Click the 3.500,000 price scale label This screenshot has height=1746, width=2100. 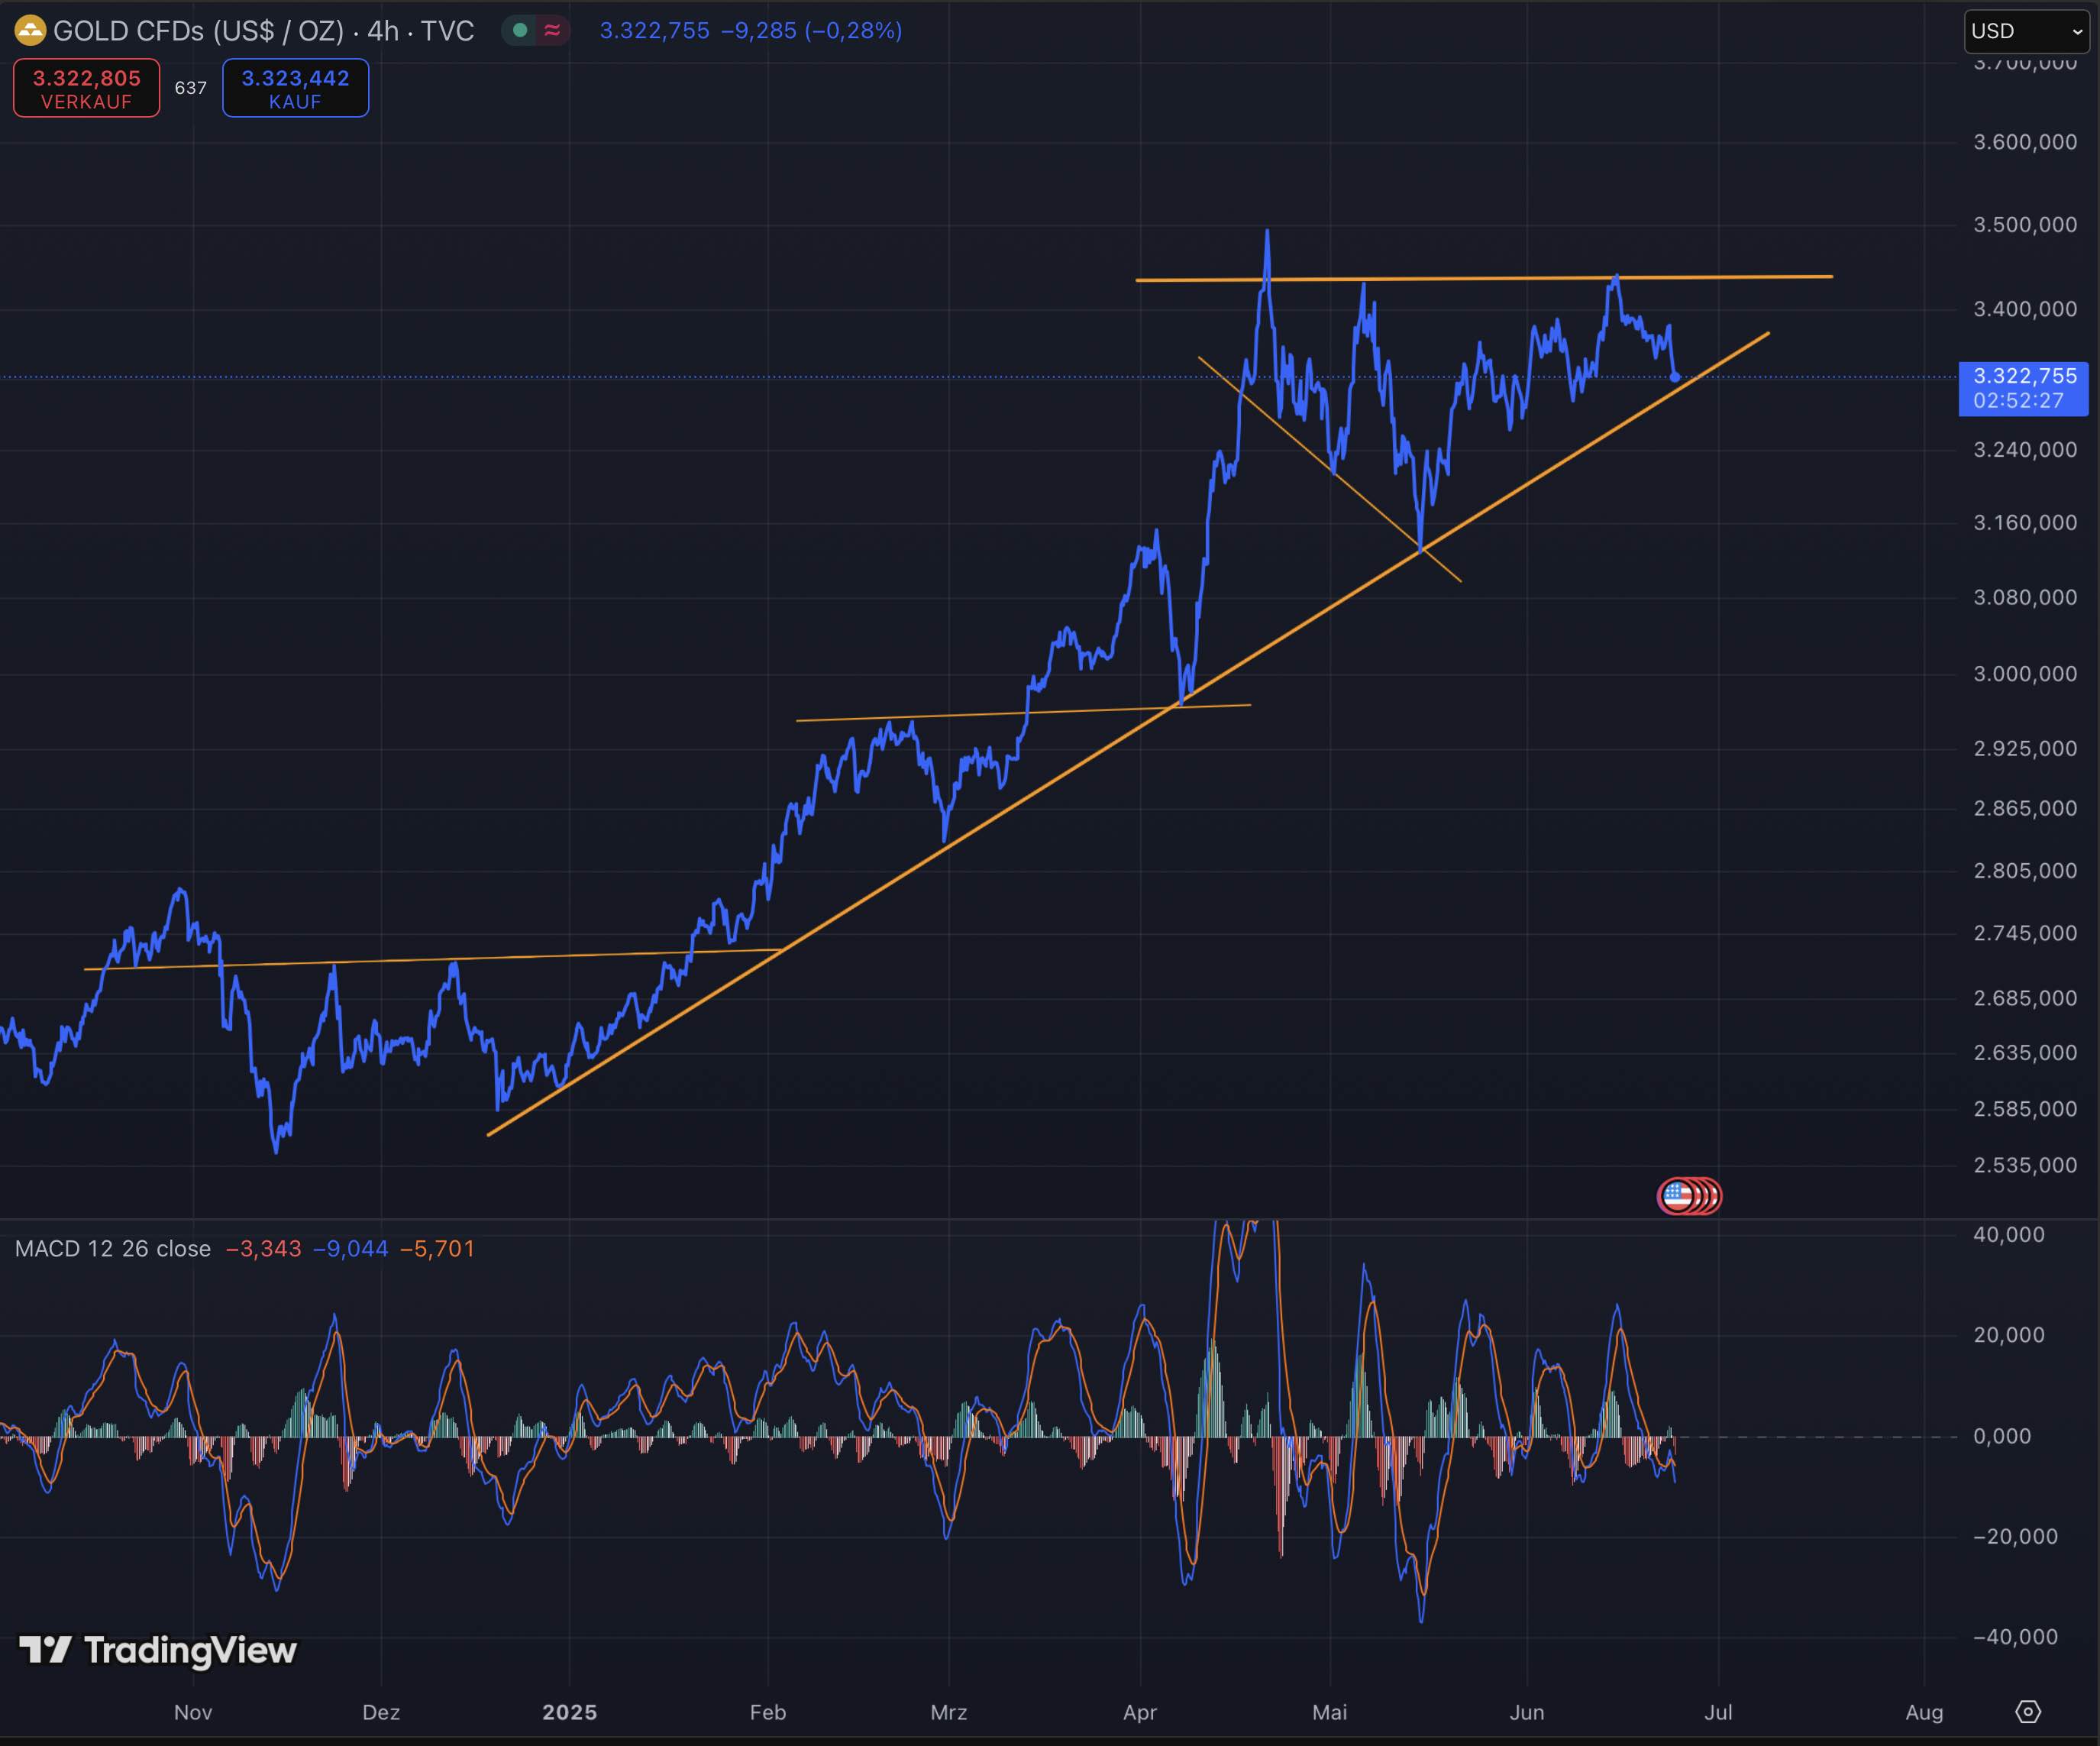2024,225
